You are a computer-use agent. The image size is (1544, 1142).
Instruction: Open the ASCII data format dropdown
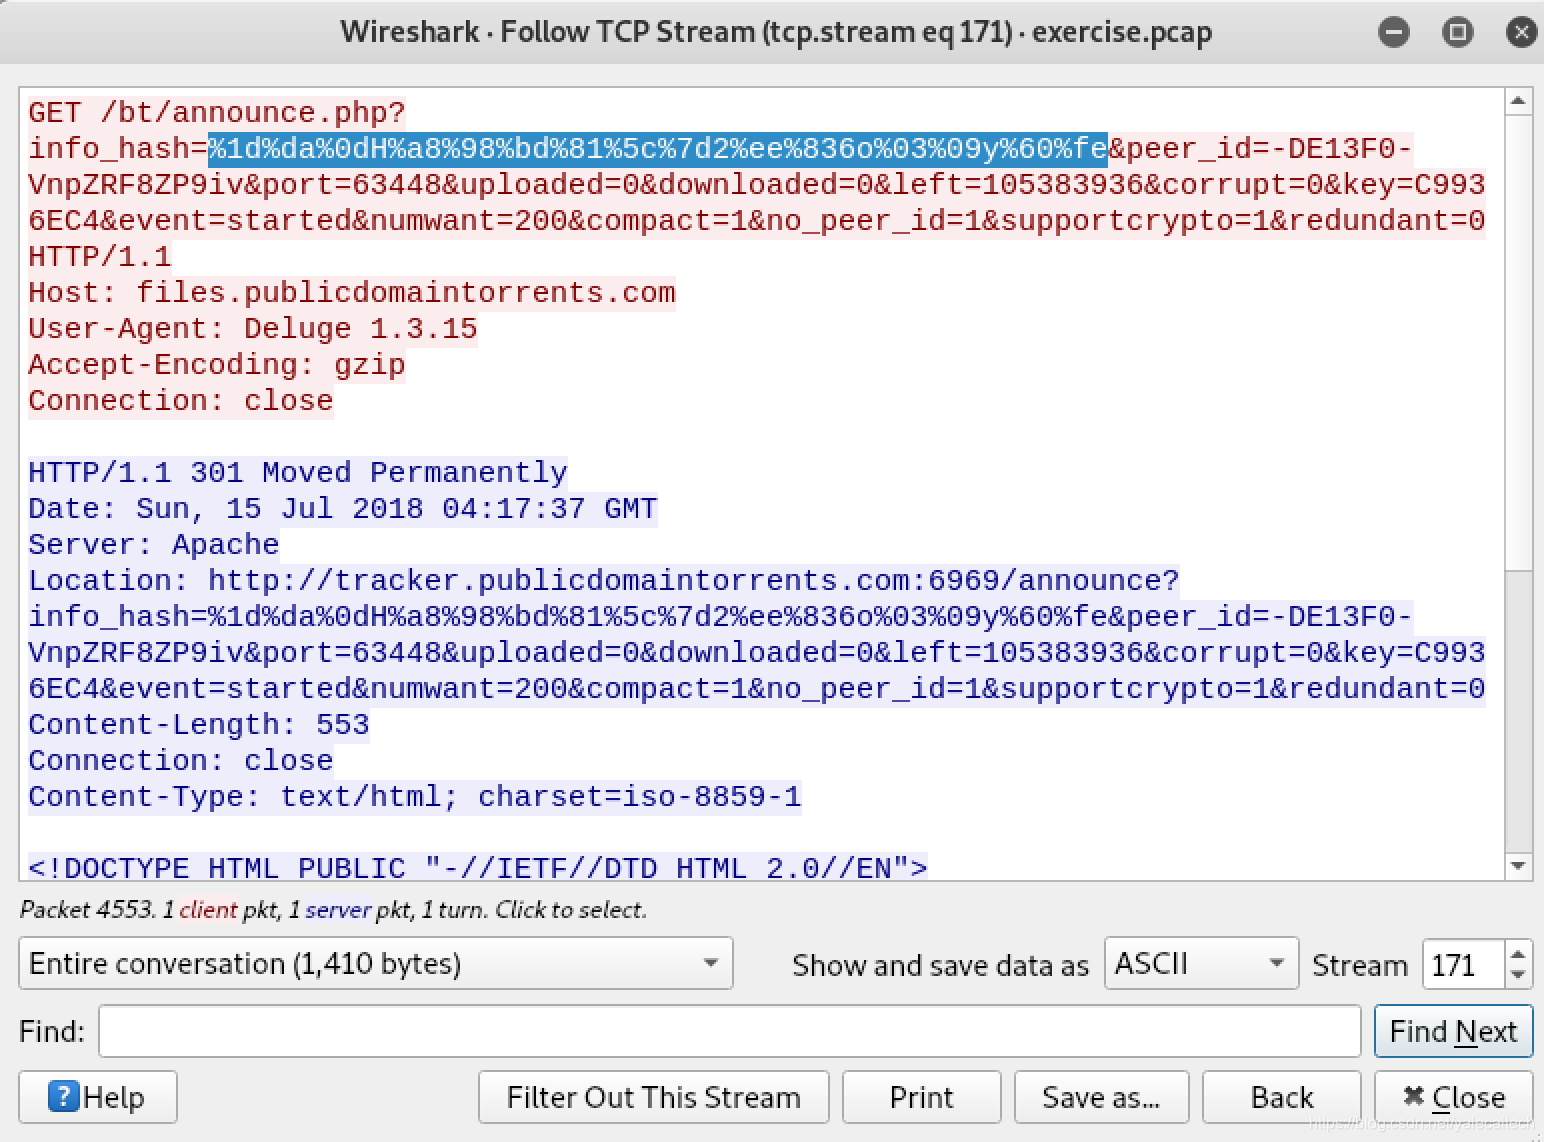pos(1201,964)
